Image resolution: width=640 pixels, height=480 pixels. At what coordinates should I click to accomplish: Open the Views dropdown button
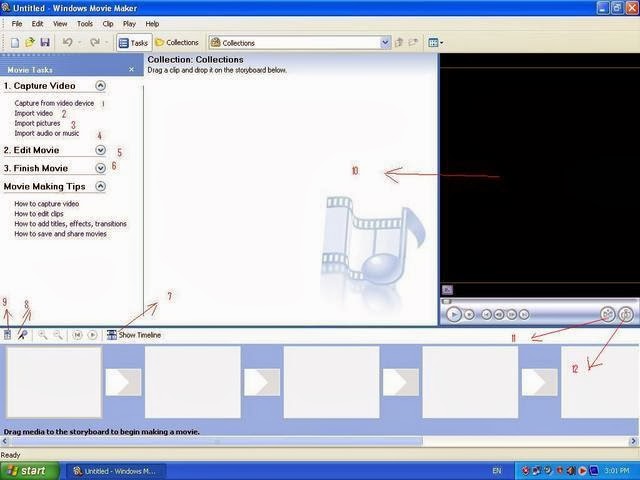pyautogui.click(x=436, y=42)
